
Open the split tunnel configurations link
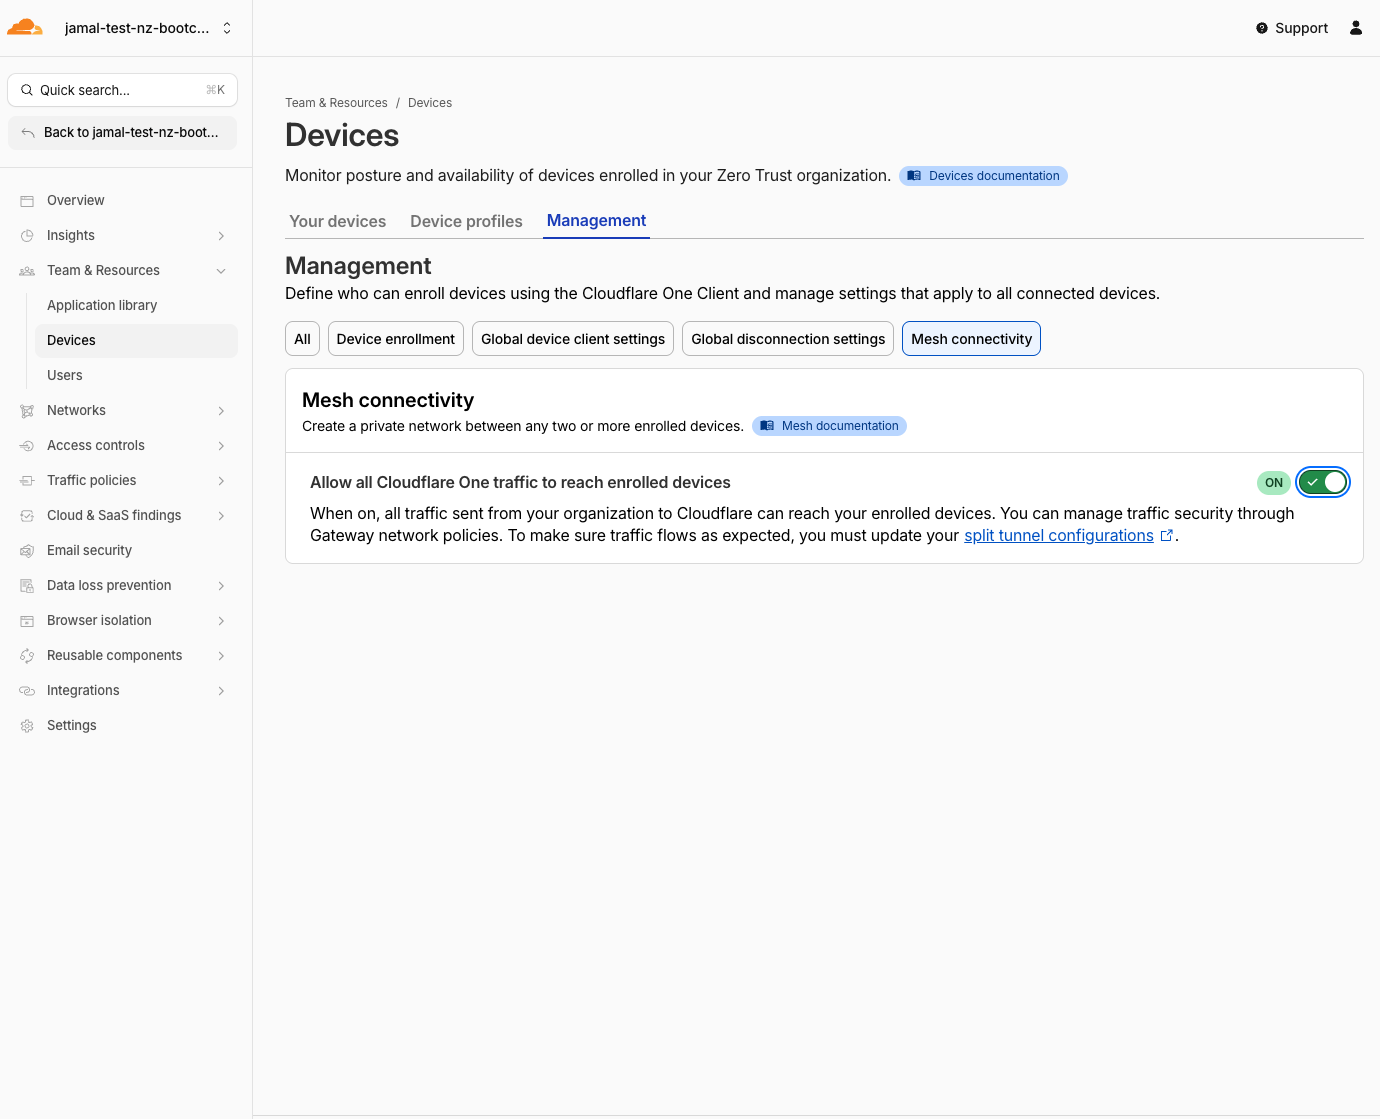(1059, 536)
